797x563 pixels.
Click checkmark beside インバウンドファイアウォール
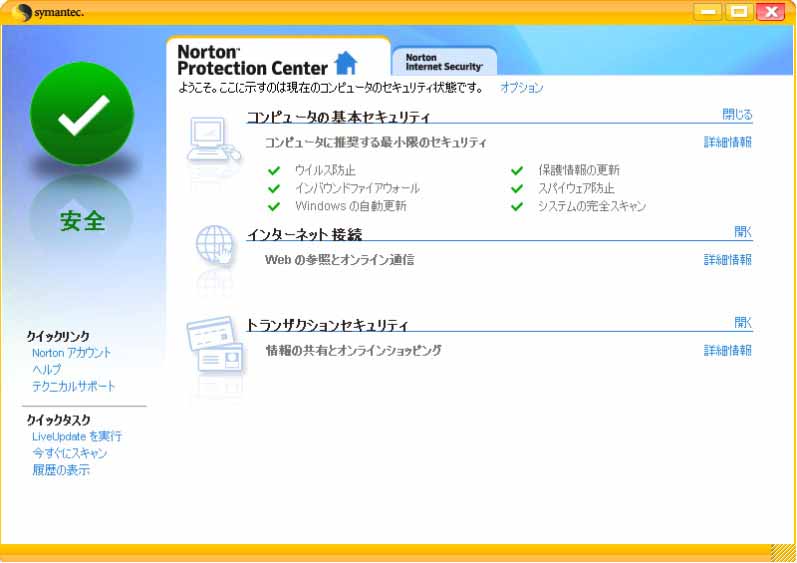(x=274, y=189)
